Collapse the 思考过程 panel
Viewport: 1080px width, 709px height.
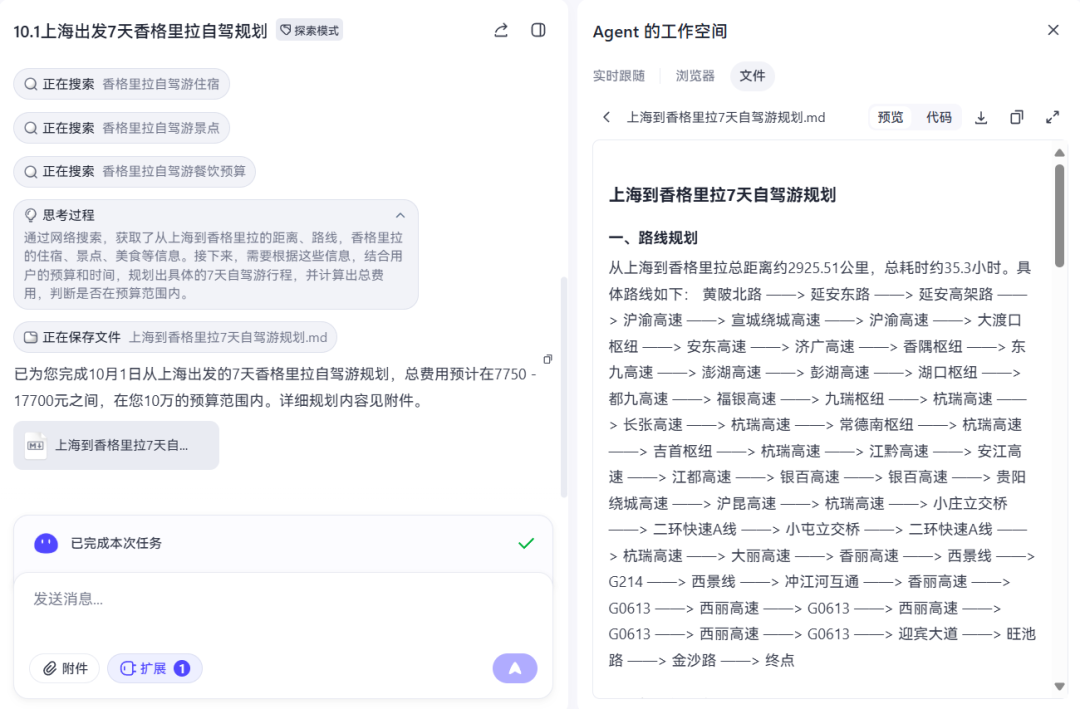click(400, 214)
